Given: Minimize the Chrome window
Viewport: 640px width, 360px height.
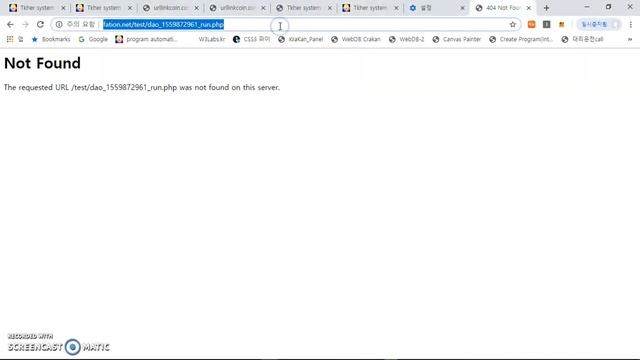Looking at the screenshot, I should (587, 7).
